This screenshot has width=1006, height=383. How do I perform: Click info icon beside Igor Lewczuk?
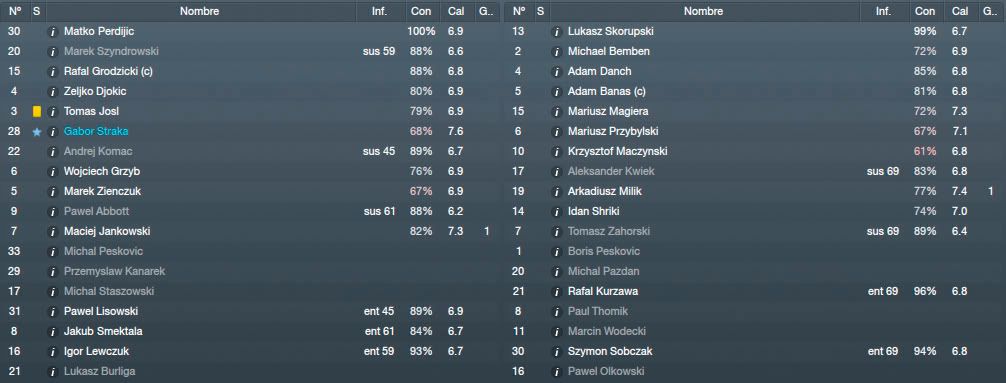(x=53, y=352)
